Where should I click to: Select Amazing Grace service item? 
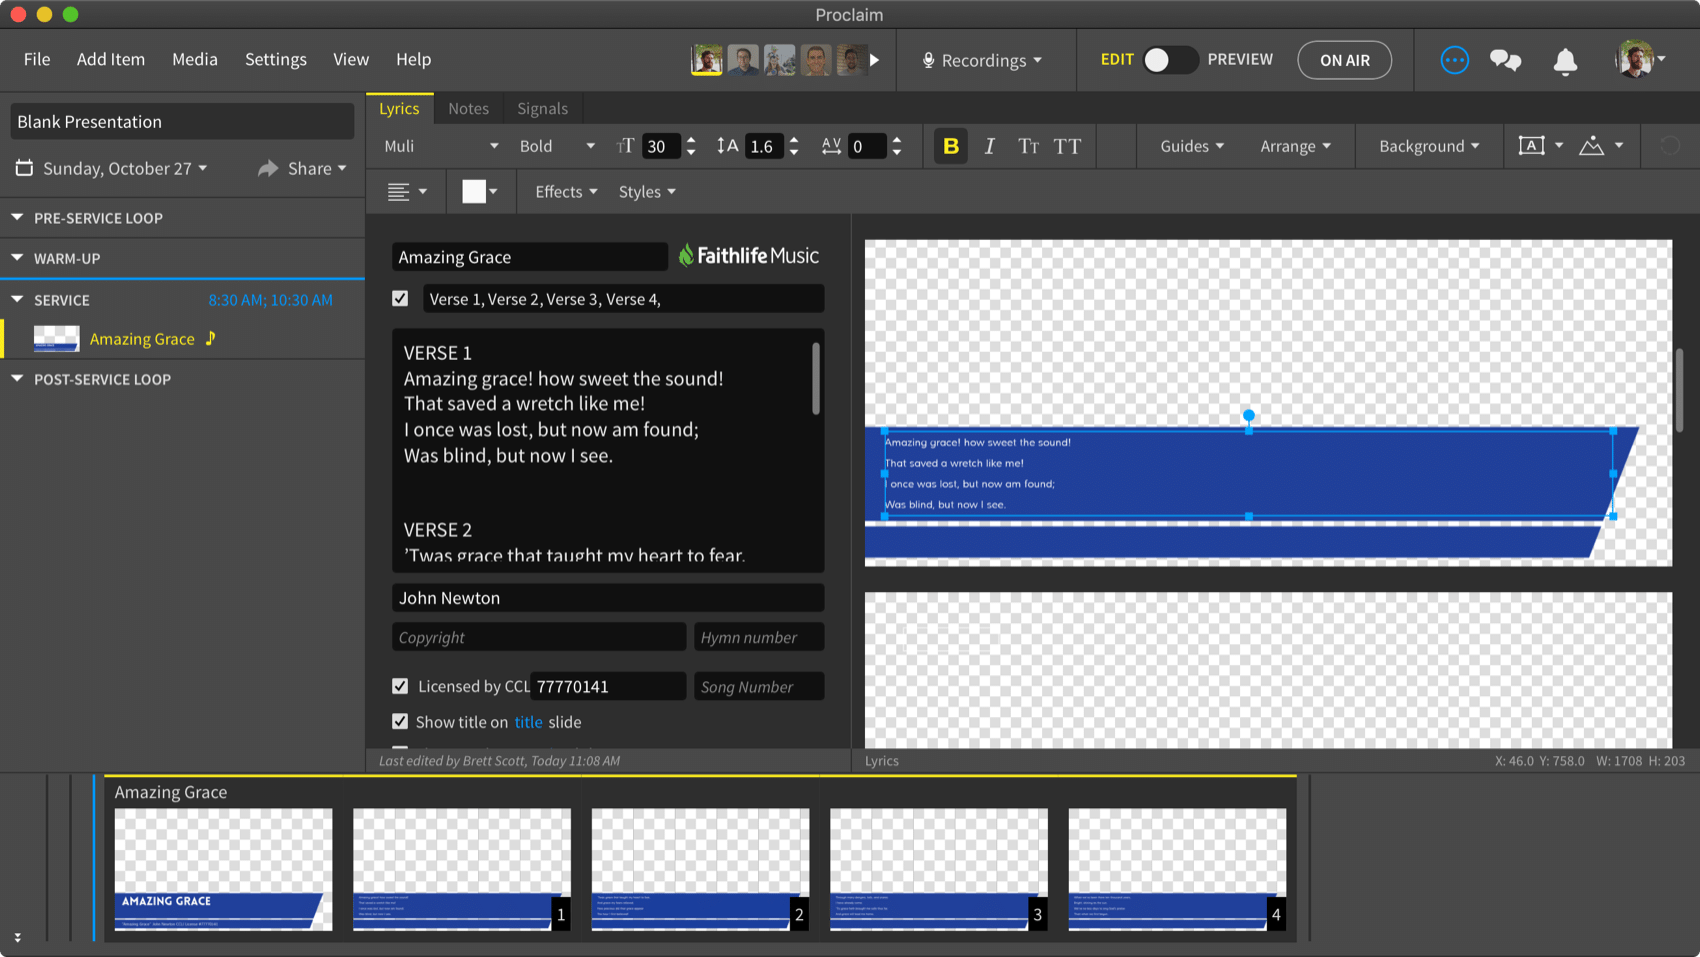click(184, 339)
